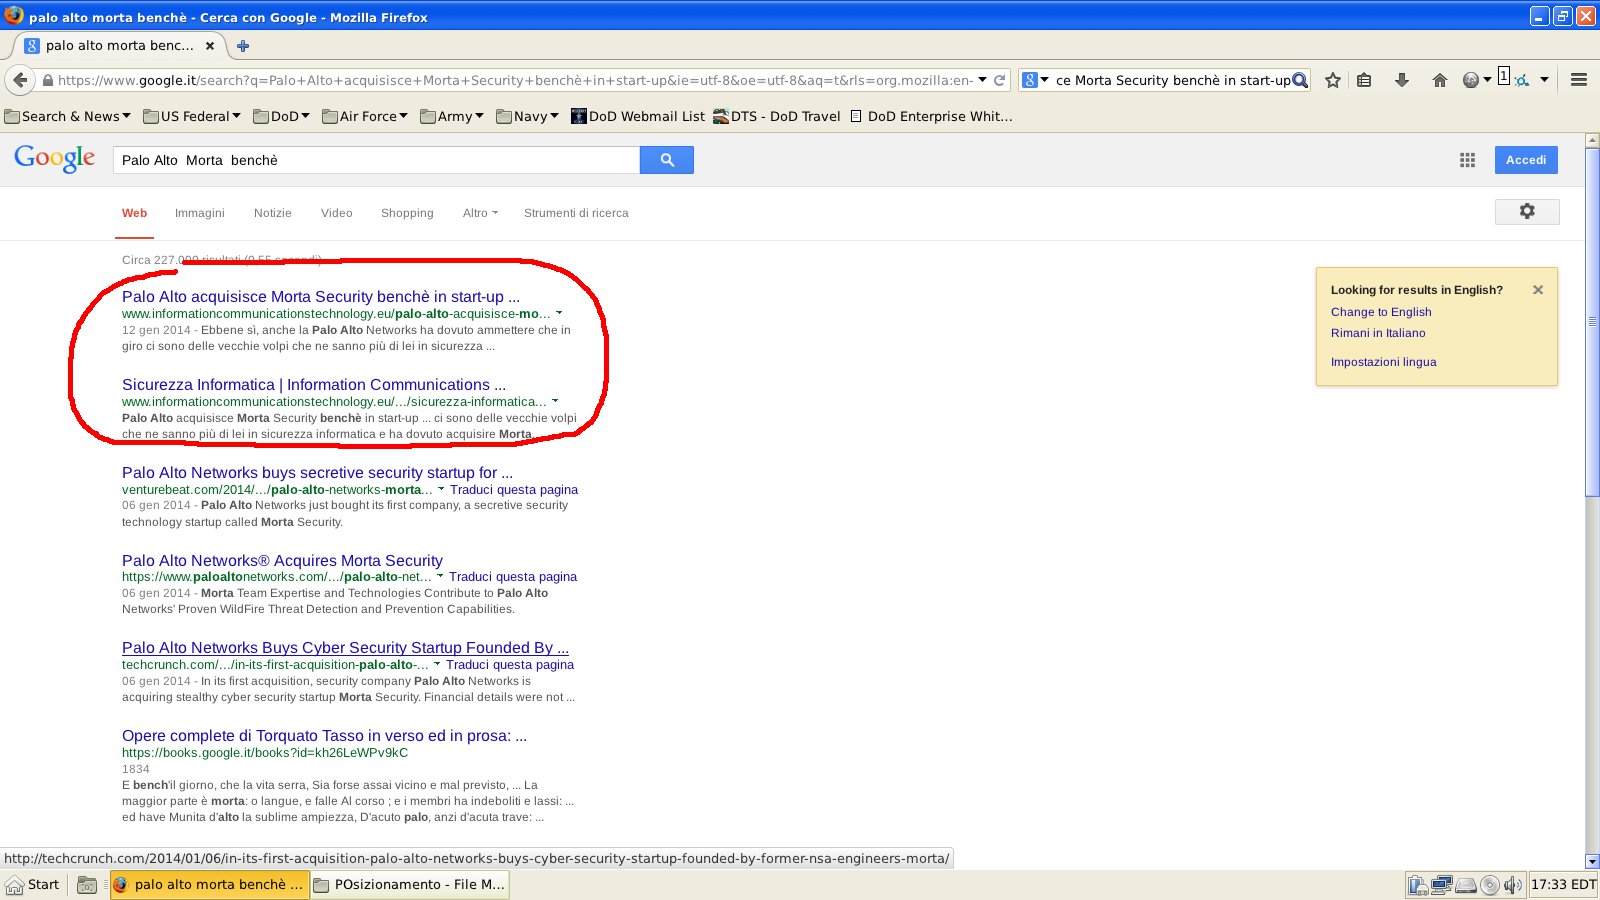Open Palo Alto Networks® Acquires Morta Security

tap(282, 560)
